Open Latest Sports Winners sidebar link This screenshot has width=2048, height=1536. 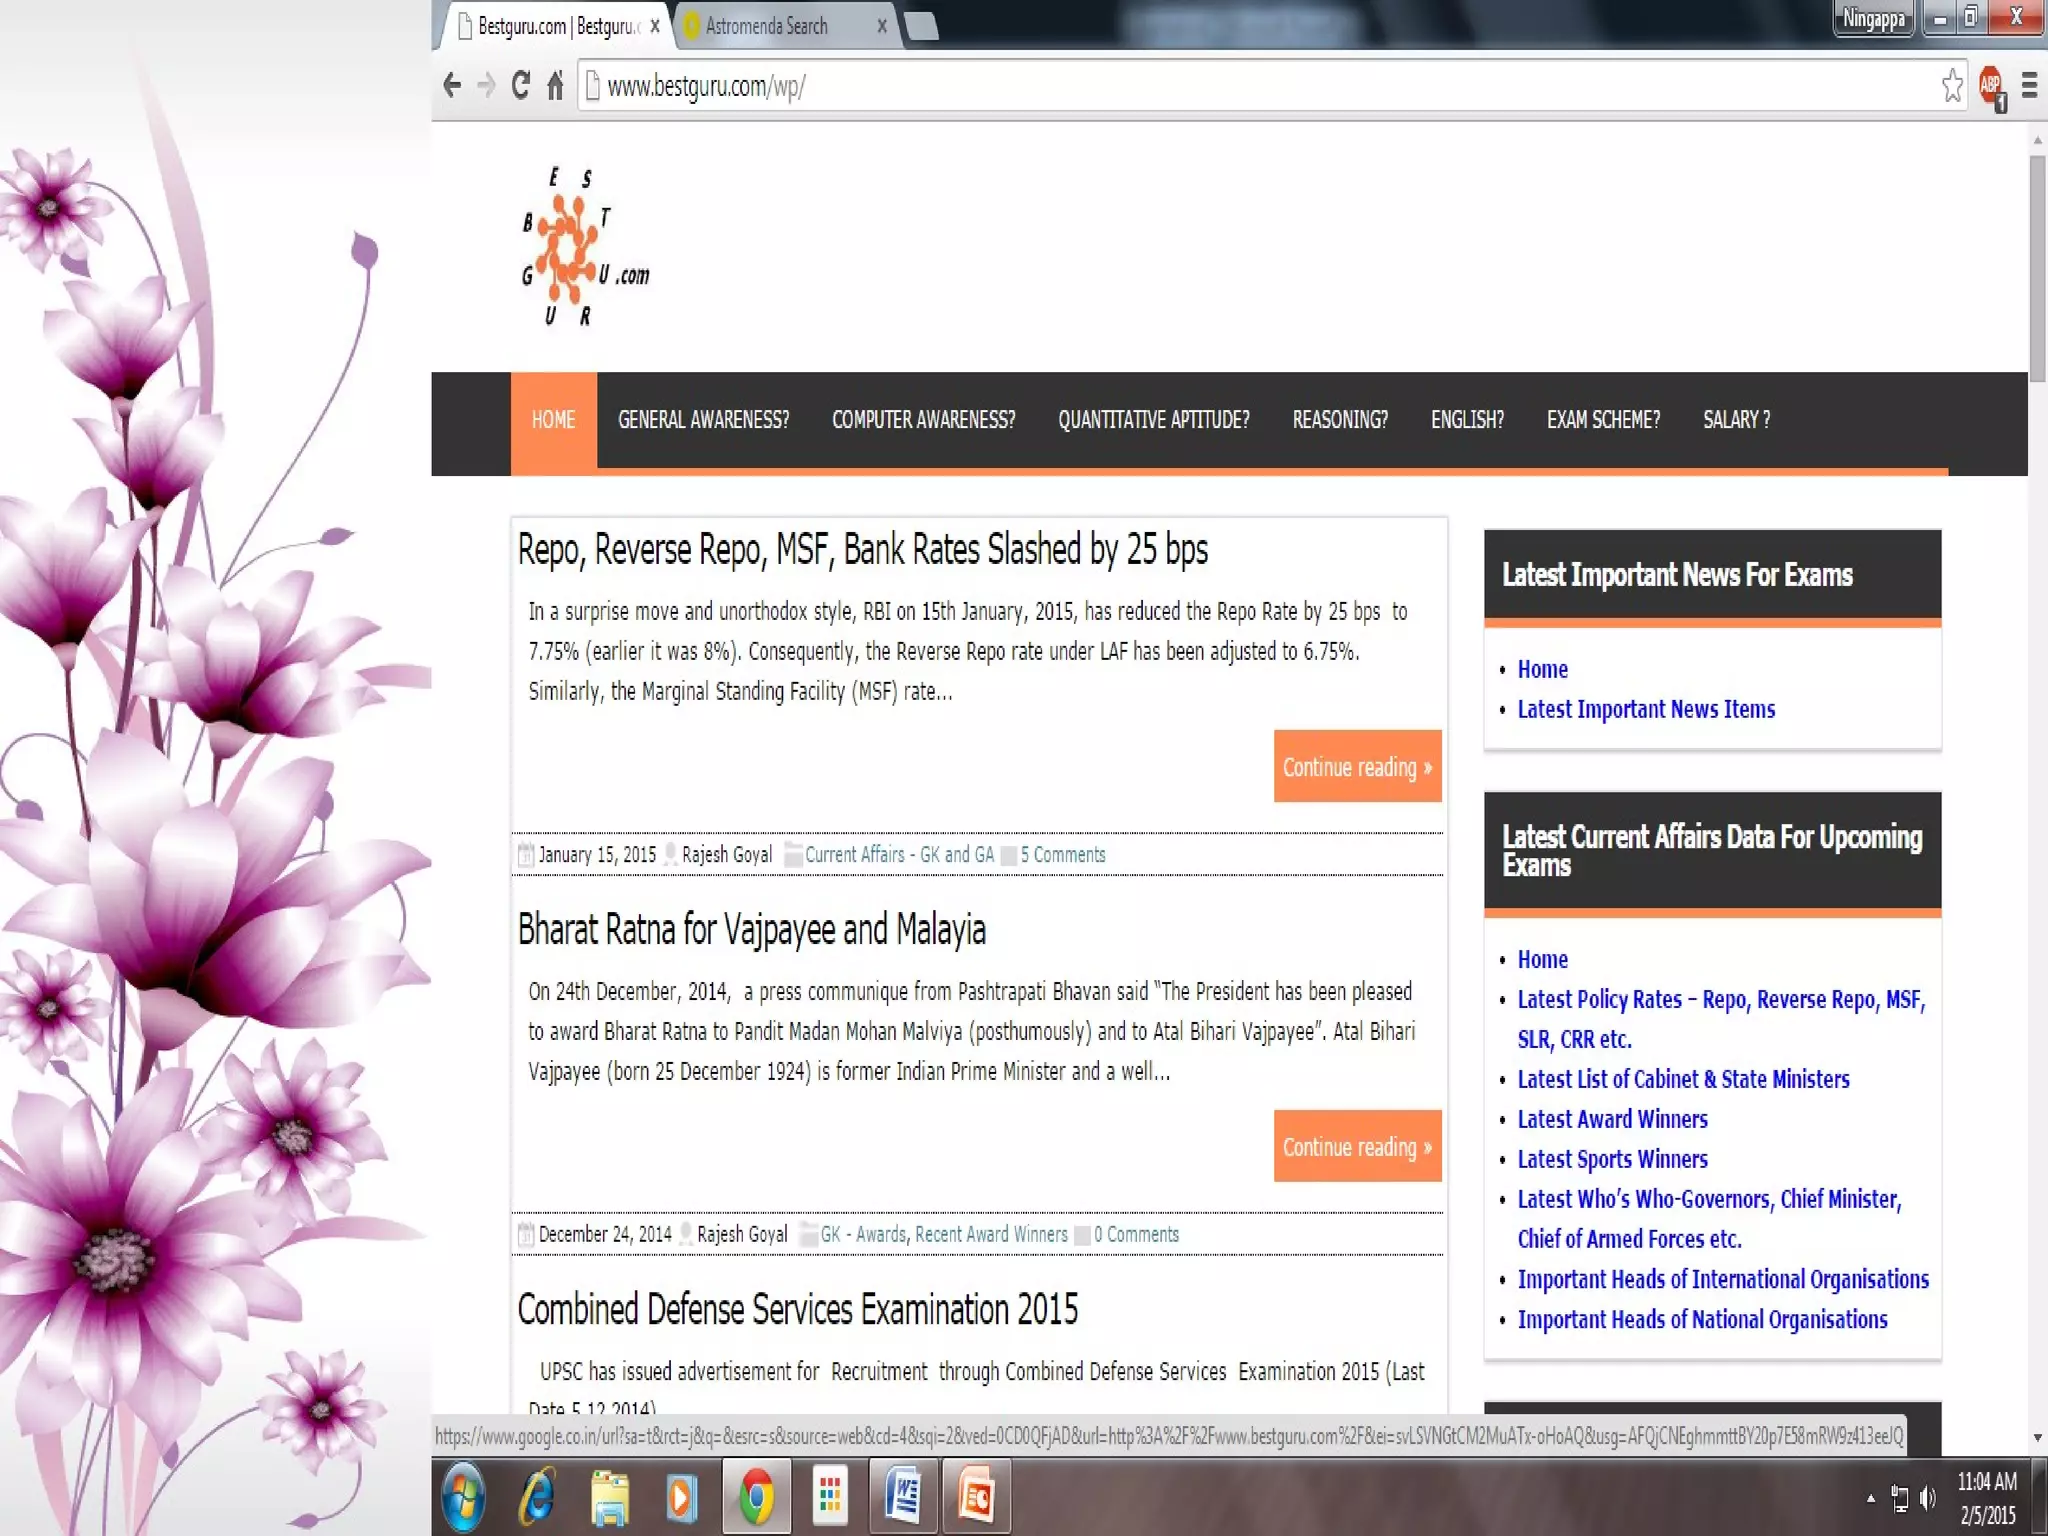pyautogui.click(x=1613, y=1160)
